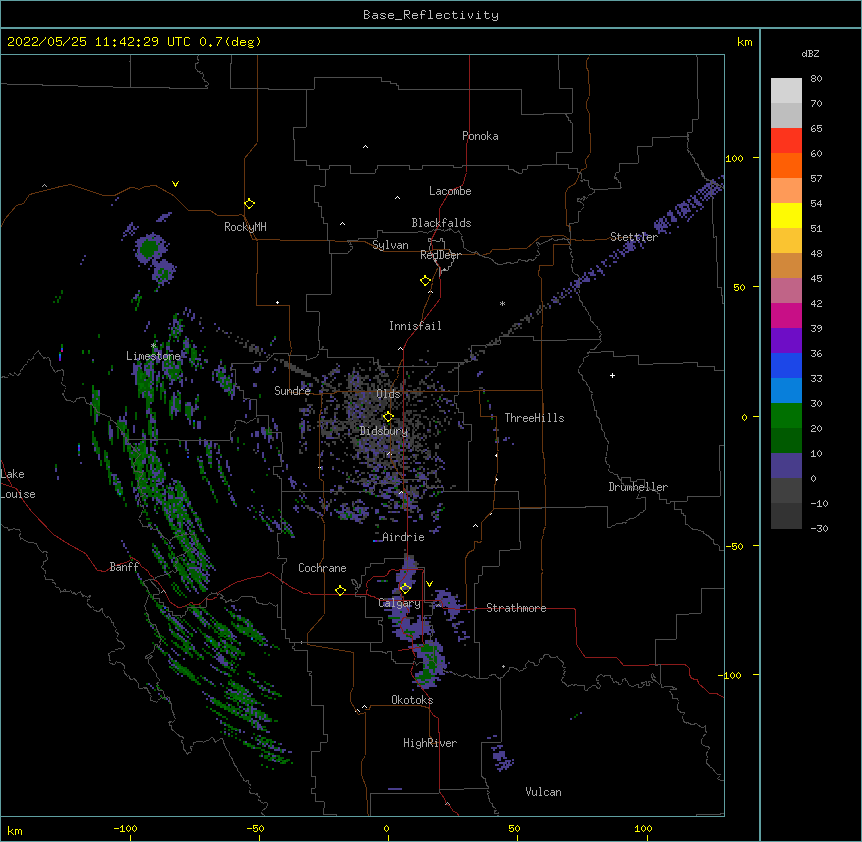862x842 pixels.
Task: Click the HighRiver label
Action: (x=430, y=743)
